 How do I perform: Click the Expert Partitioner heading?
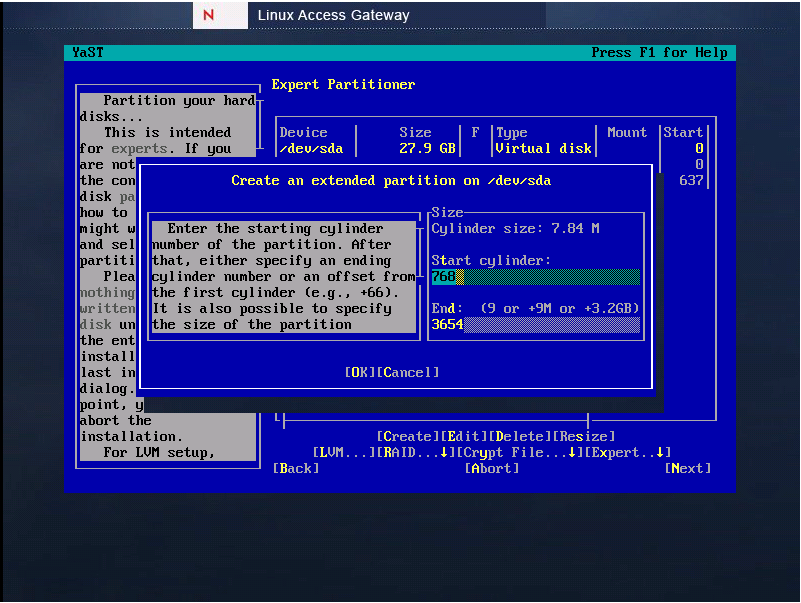[344, 85]
